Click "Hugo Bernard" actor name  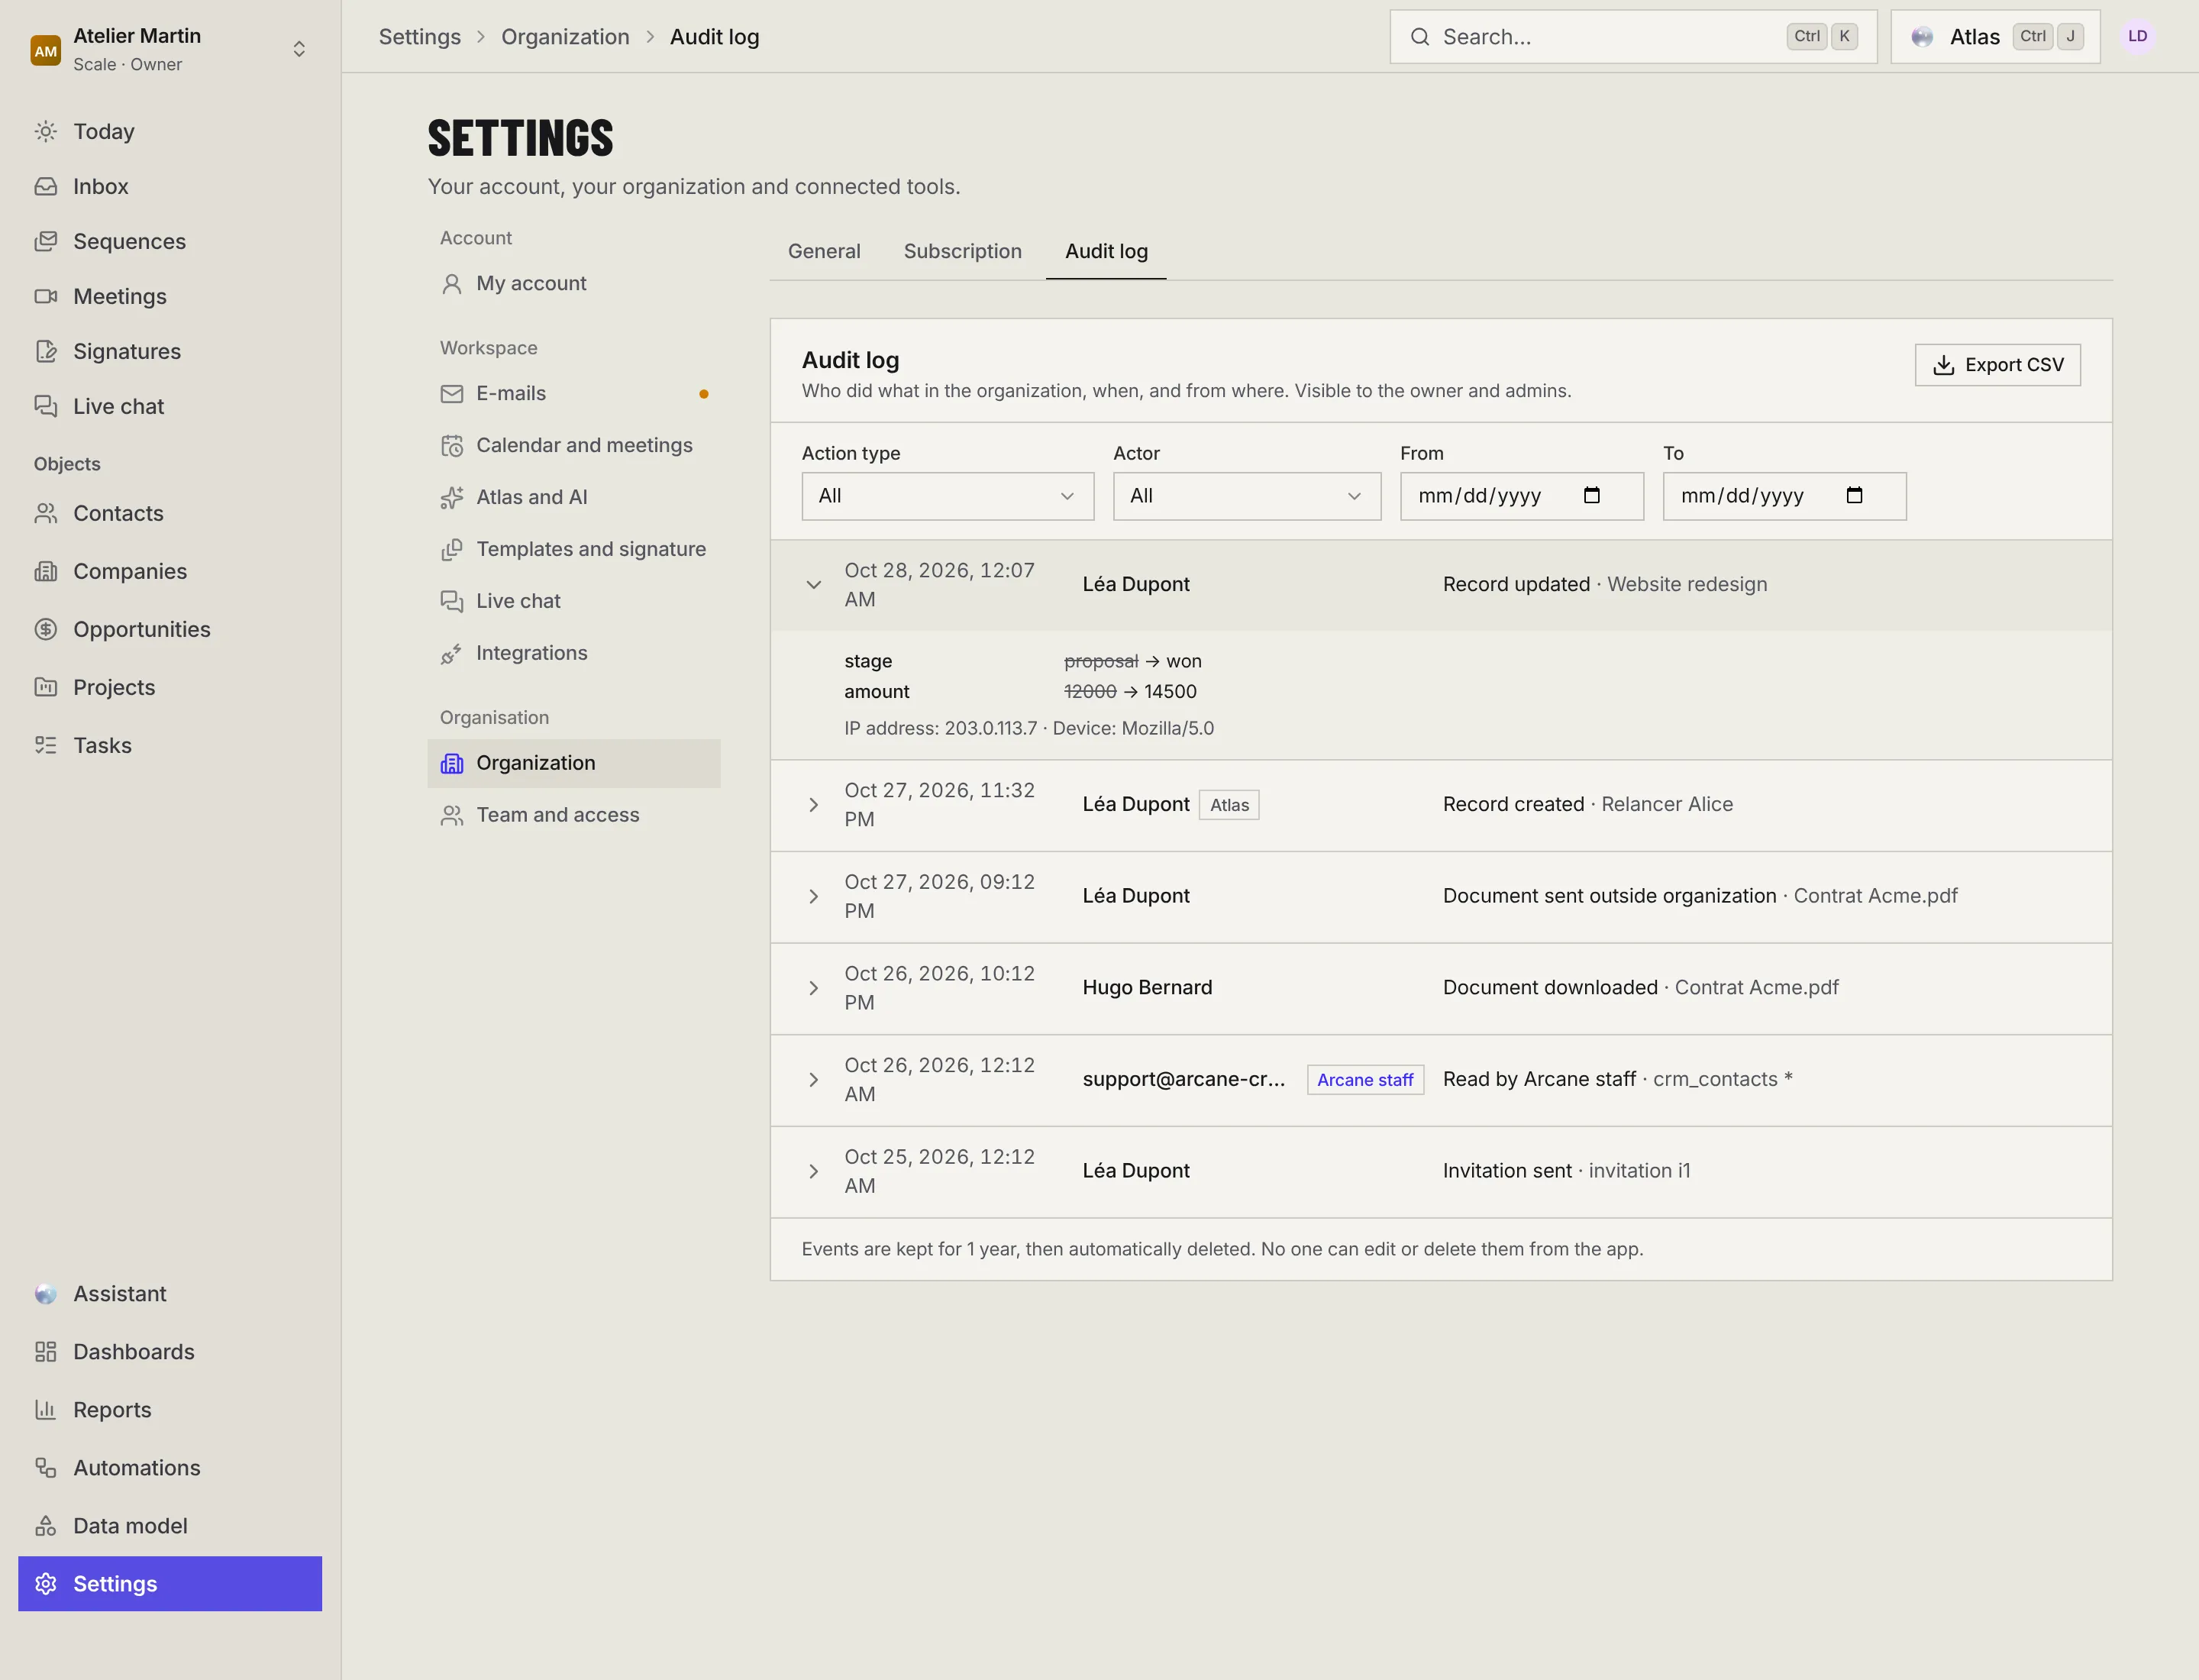(1147, 987)
